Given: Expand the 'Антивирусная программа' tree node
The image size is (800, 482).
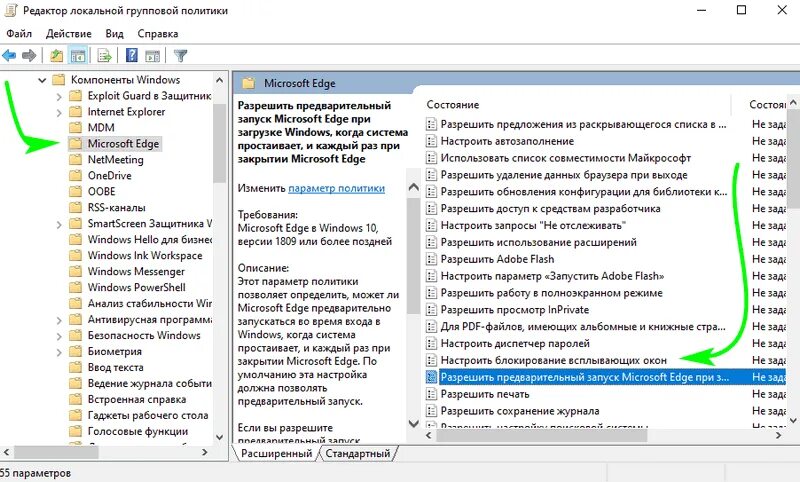Looking at the screenshot, I should point(59,320).
